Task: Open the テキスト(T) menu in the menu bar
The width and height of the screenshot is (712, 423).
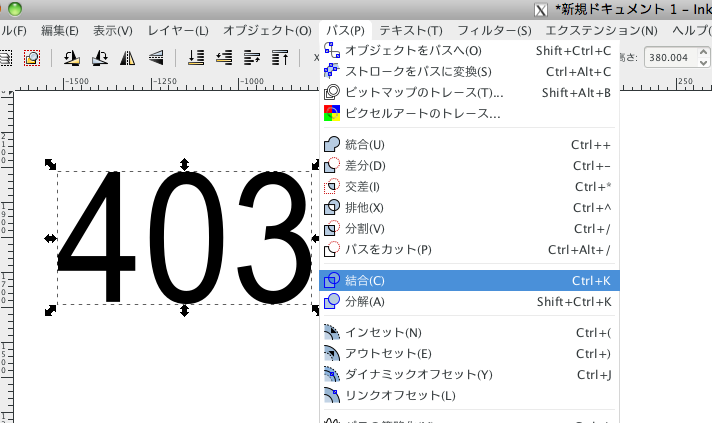Action: [411, 31]
